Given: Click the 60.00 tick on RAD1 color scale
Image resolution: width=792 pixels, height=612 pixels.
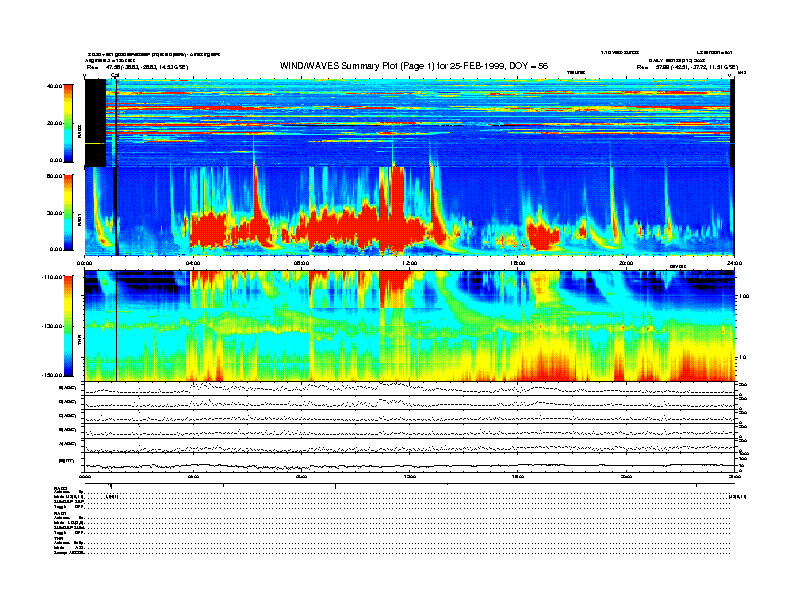Looking at the screenshot, I should pyautogui.click(x=54, y=176).
